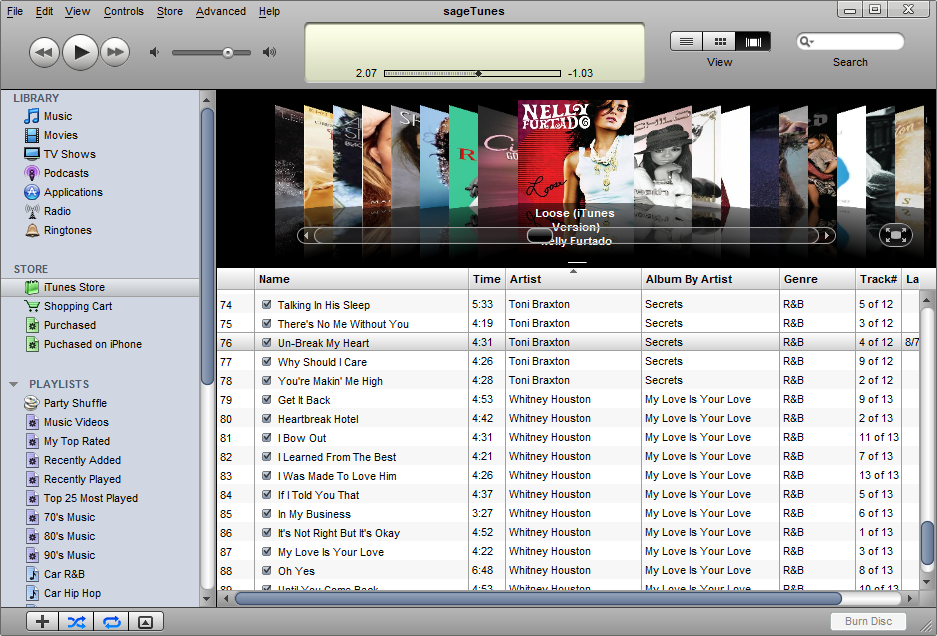Viewport: 937px width, 636px height.
Task: Click the low volume speaker icon
Action: tap(154, 52)
